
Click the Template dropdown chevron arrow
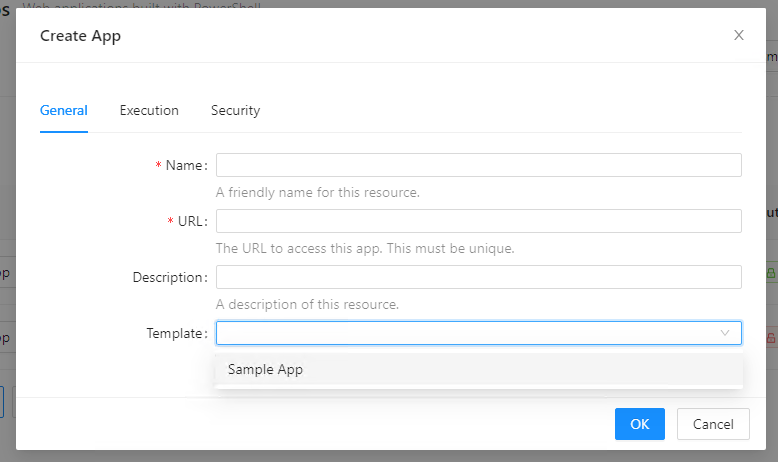point(725,333)
